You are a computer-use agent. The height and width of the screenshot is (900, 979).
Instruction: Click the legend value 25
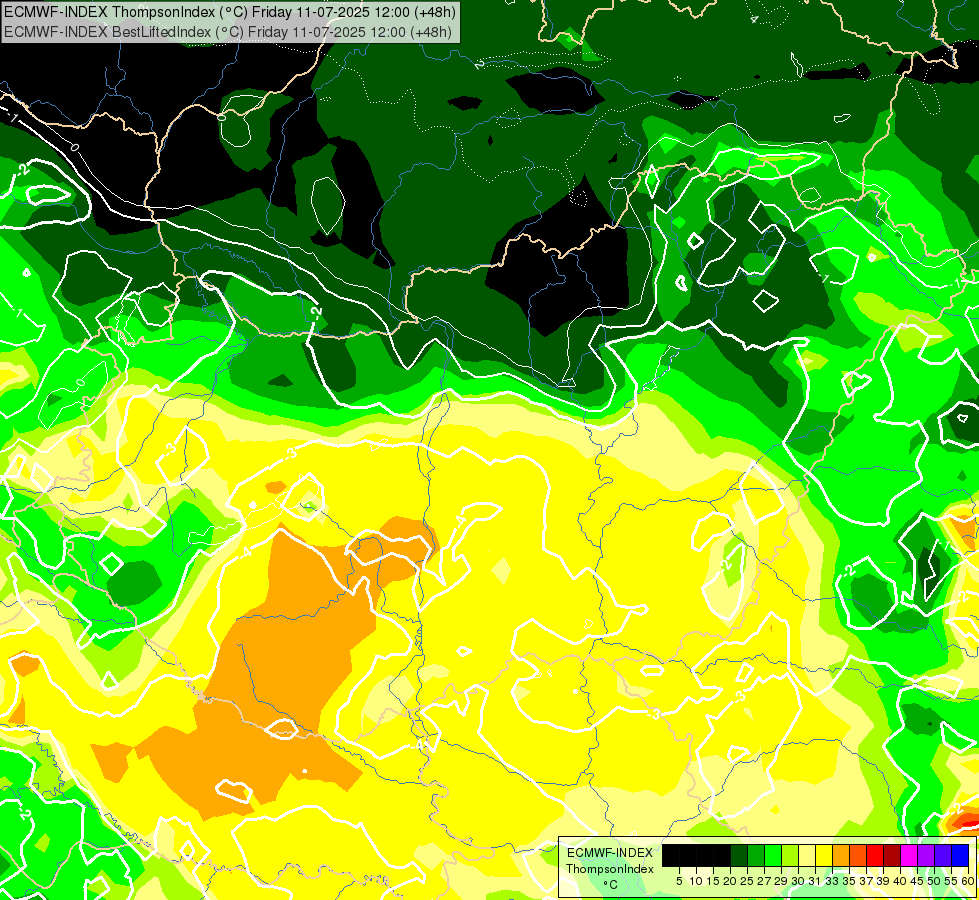pyautogui.click(x=747, y=881)
